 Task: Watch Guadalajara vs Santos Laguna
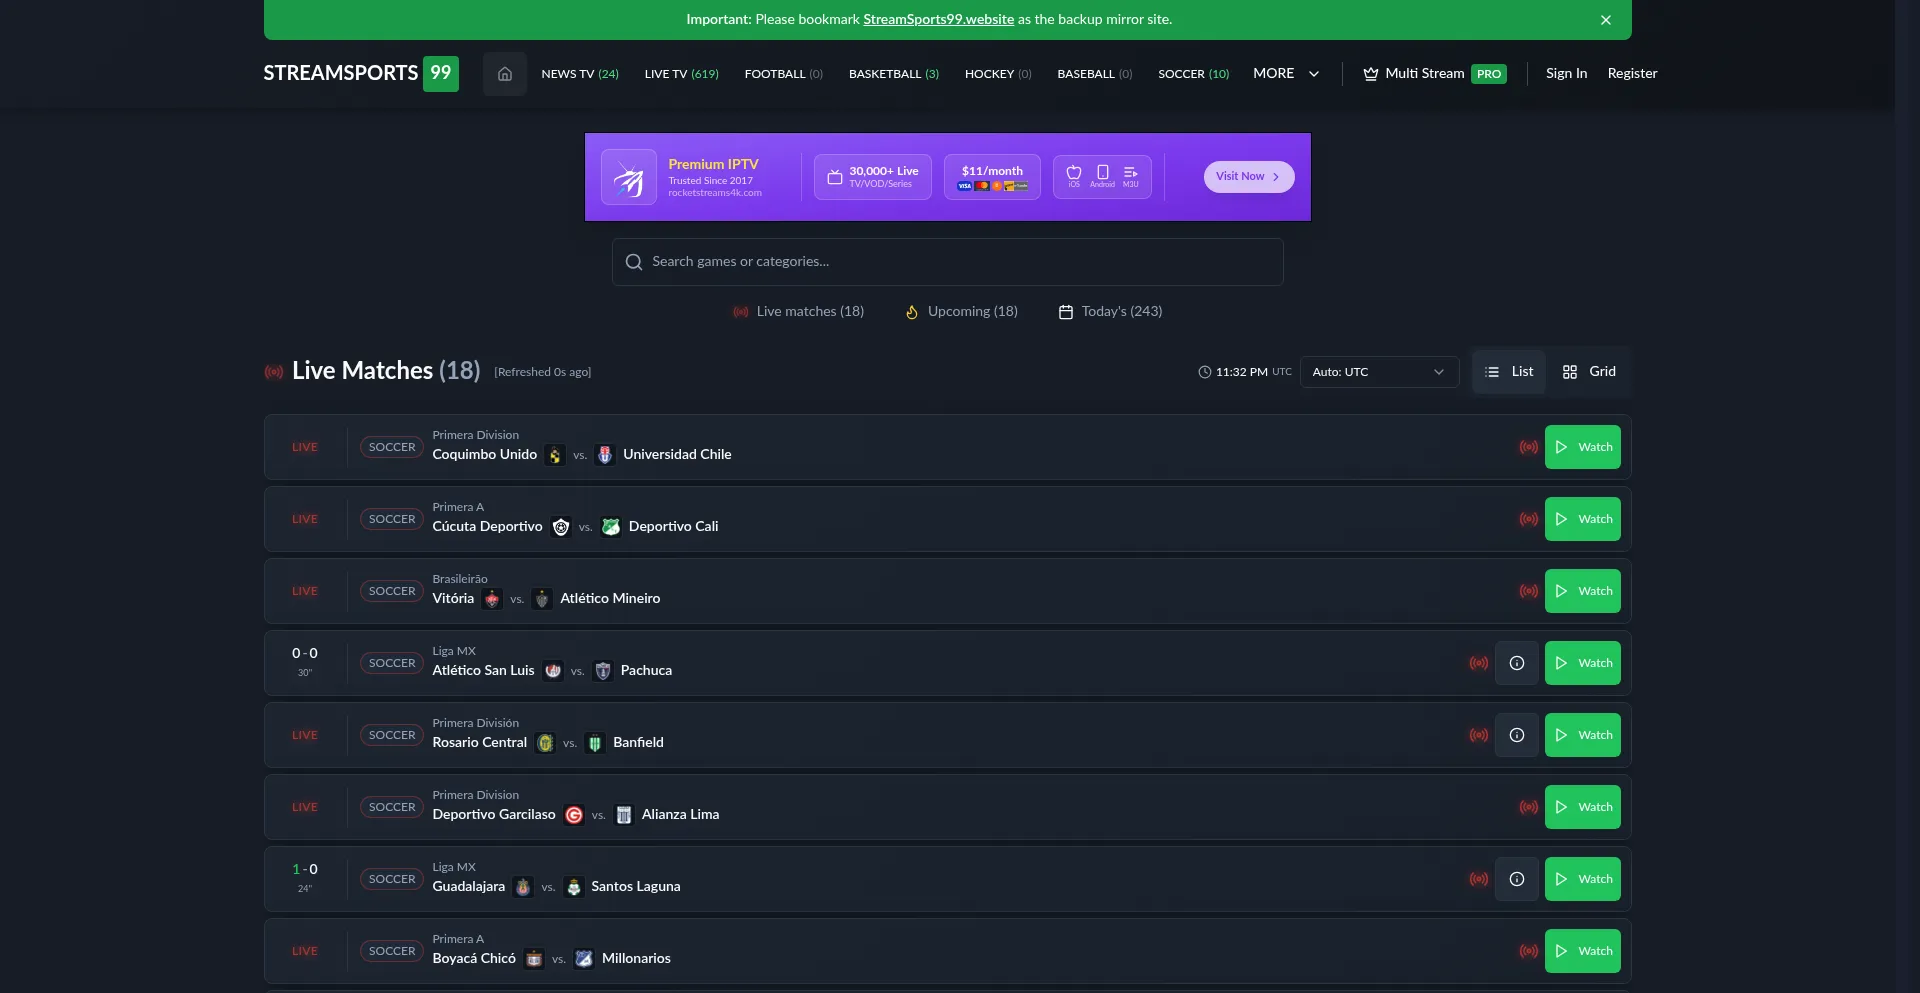1582,879
